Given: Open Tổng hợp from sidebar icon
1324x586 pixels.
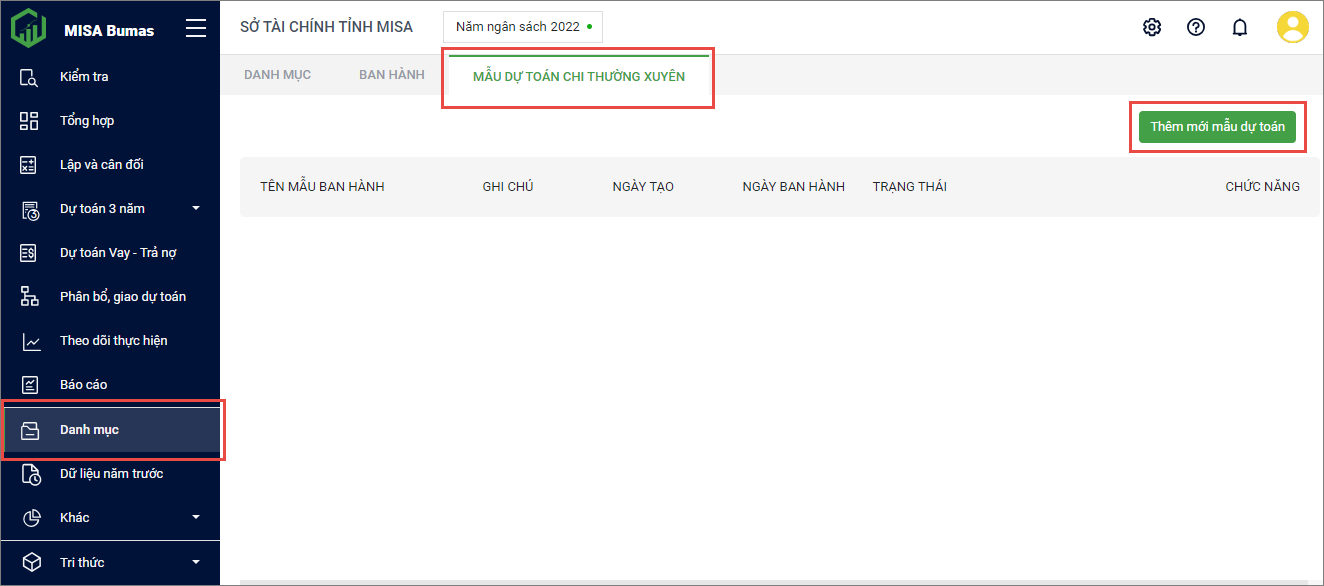Looking at the screenshot, I should (29, 121).
